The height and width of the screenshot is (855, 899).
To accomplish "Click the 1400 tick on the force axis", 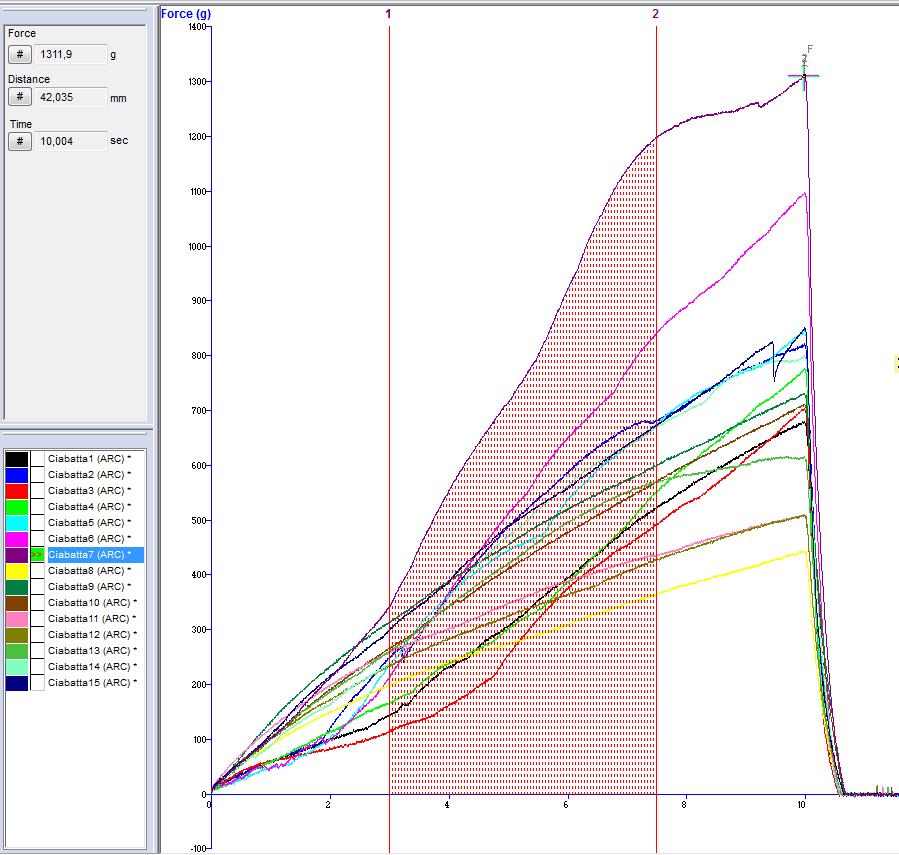I will click(x=197, y=27).
